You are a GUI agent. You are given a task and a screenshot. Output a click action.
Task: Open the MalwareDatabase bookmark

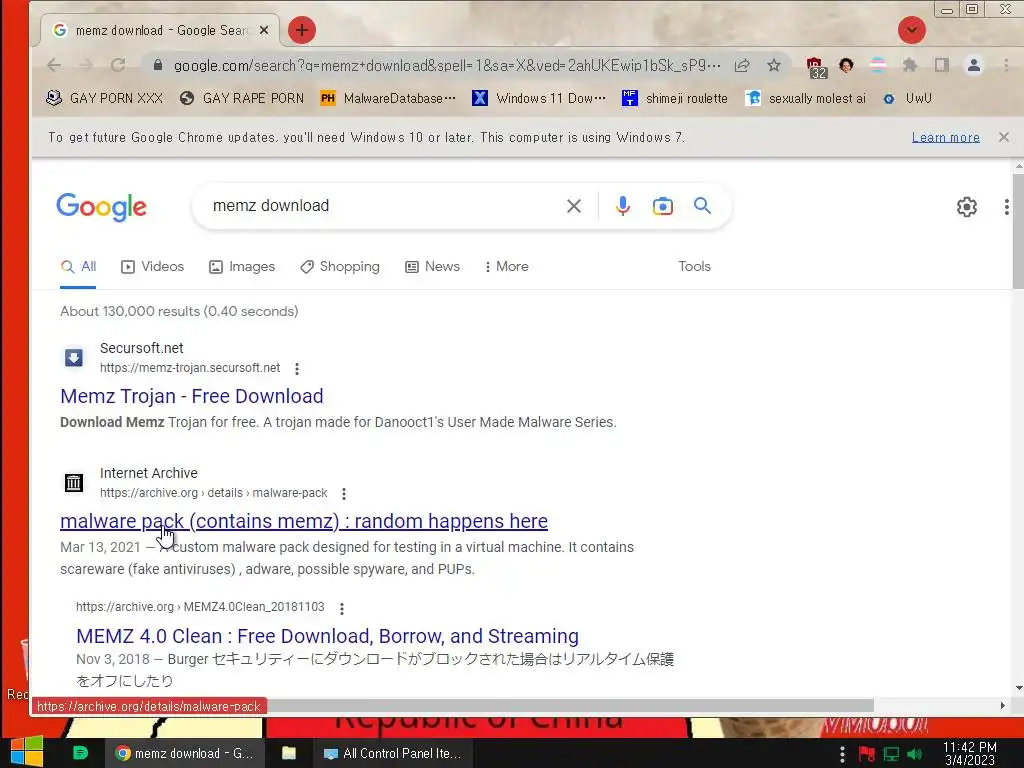(388, 99)
